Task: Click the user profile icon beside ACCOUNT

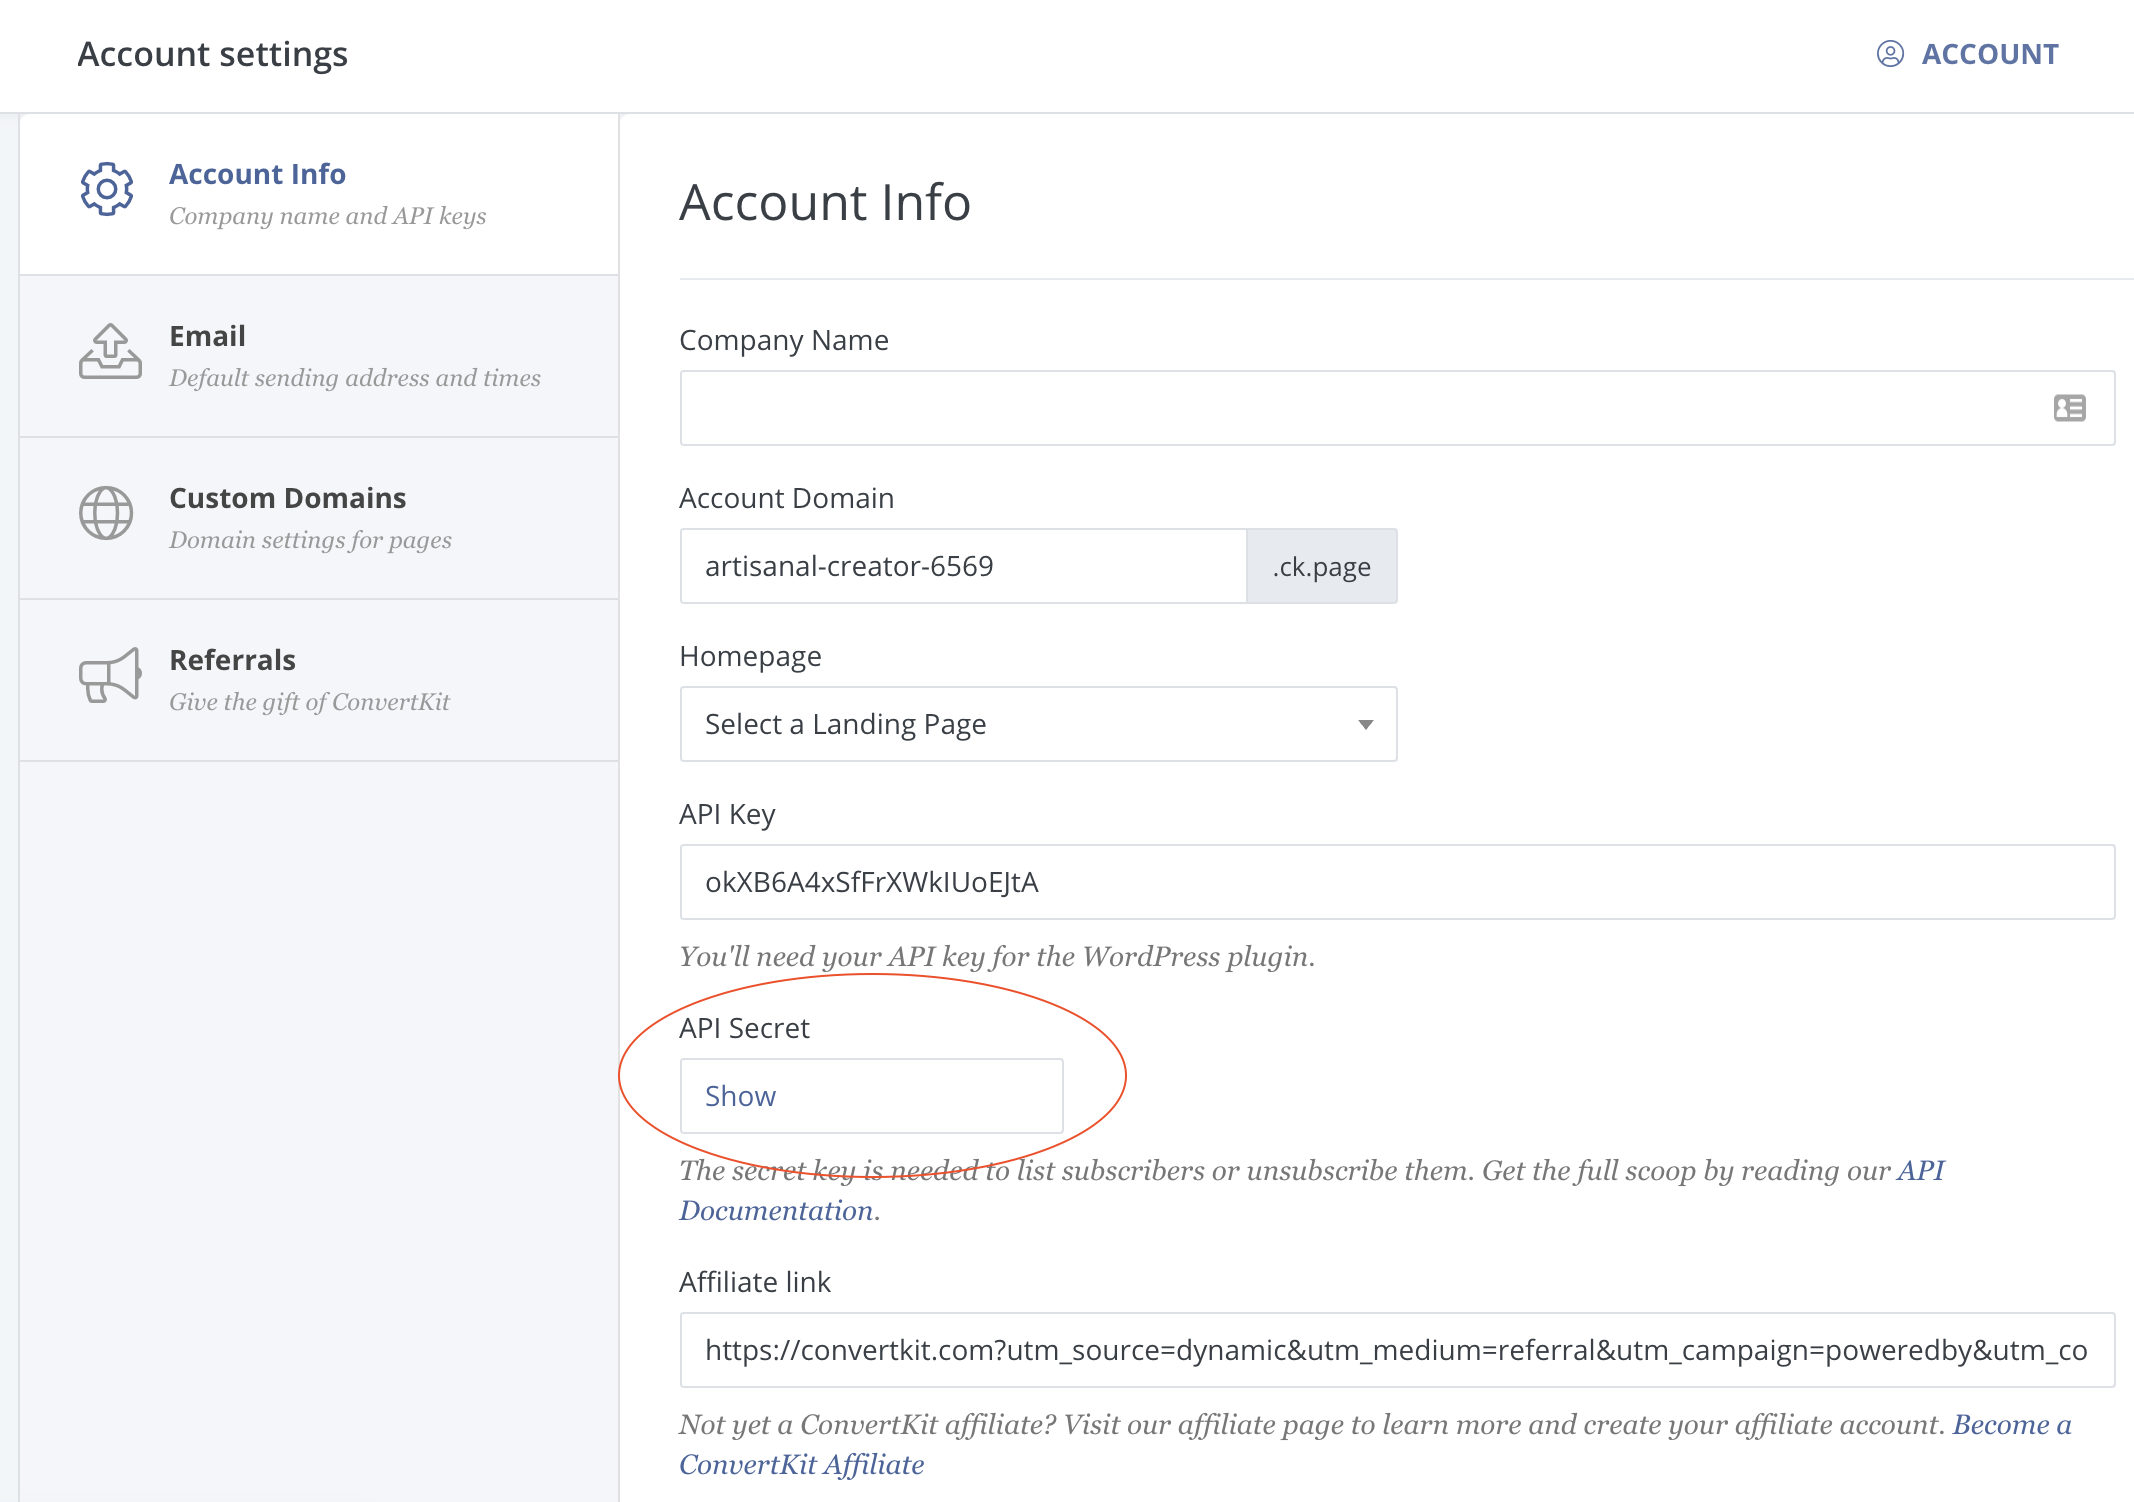Action: point(1890,54)
